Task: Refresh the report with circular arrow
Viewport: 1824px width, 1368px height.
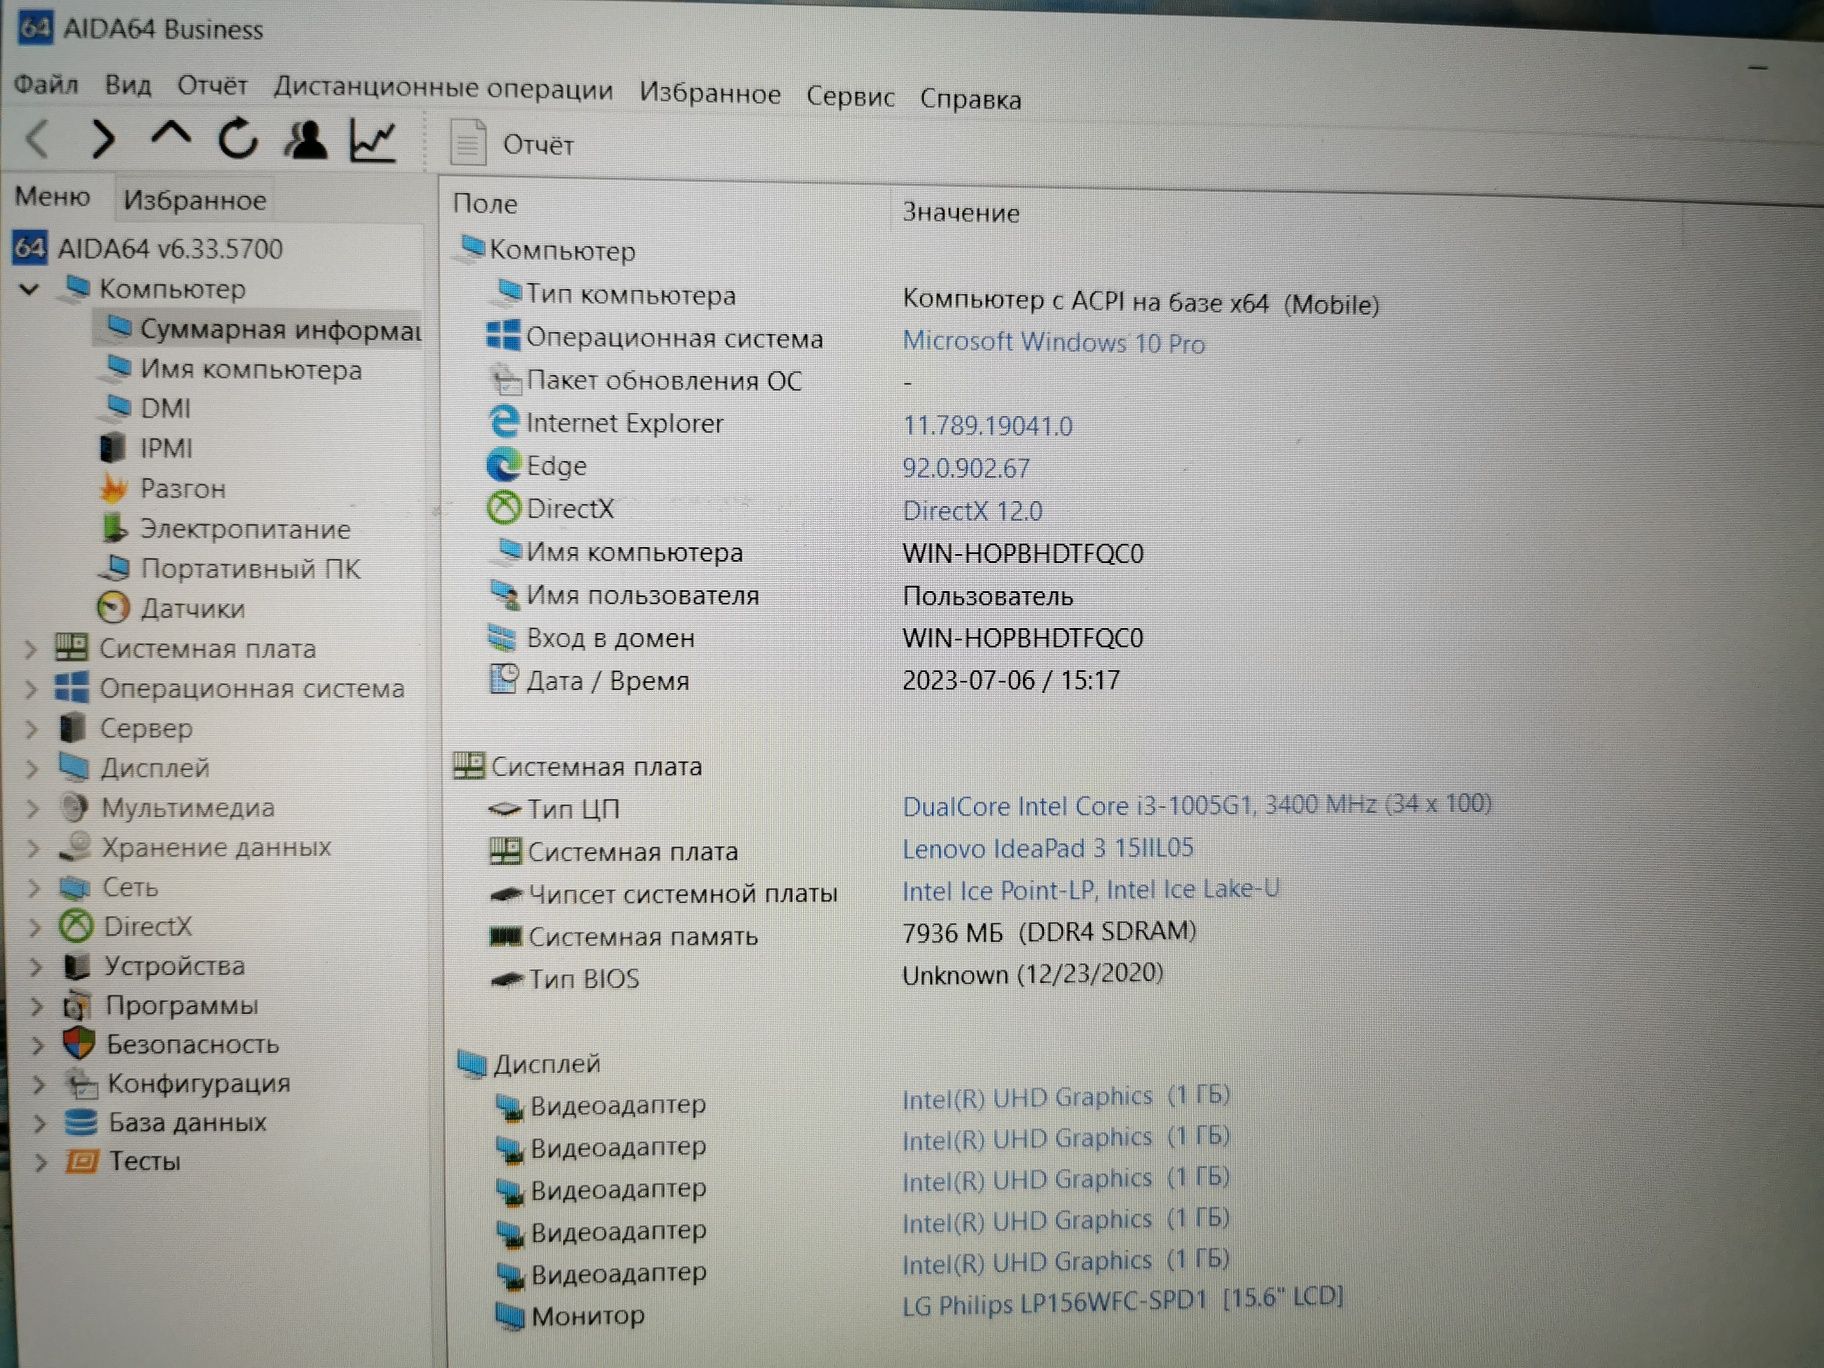Action: coord(238,139)
